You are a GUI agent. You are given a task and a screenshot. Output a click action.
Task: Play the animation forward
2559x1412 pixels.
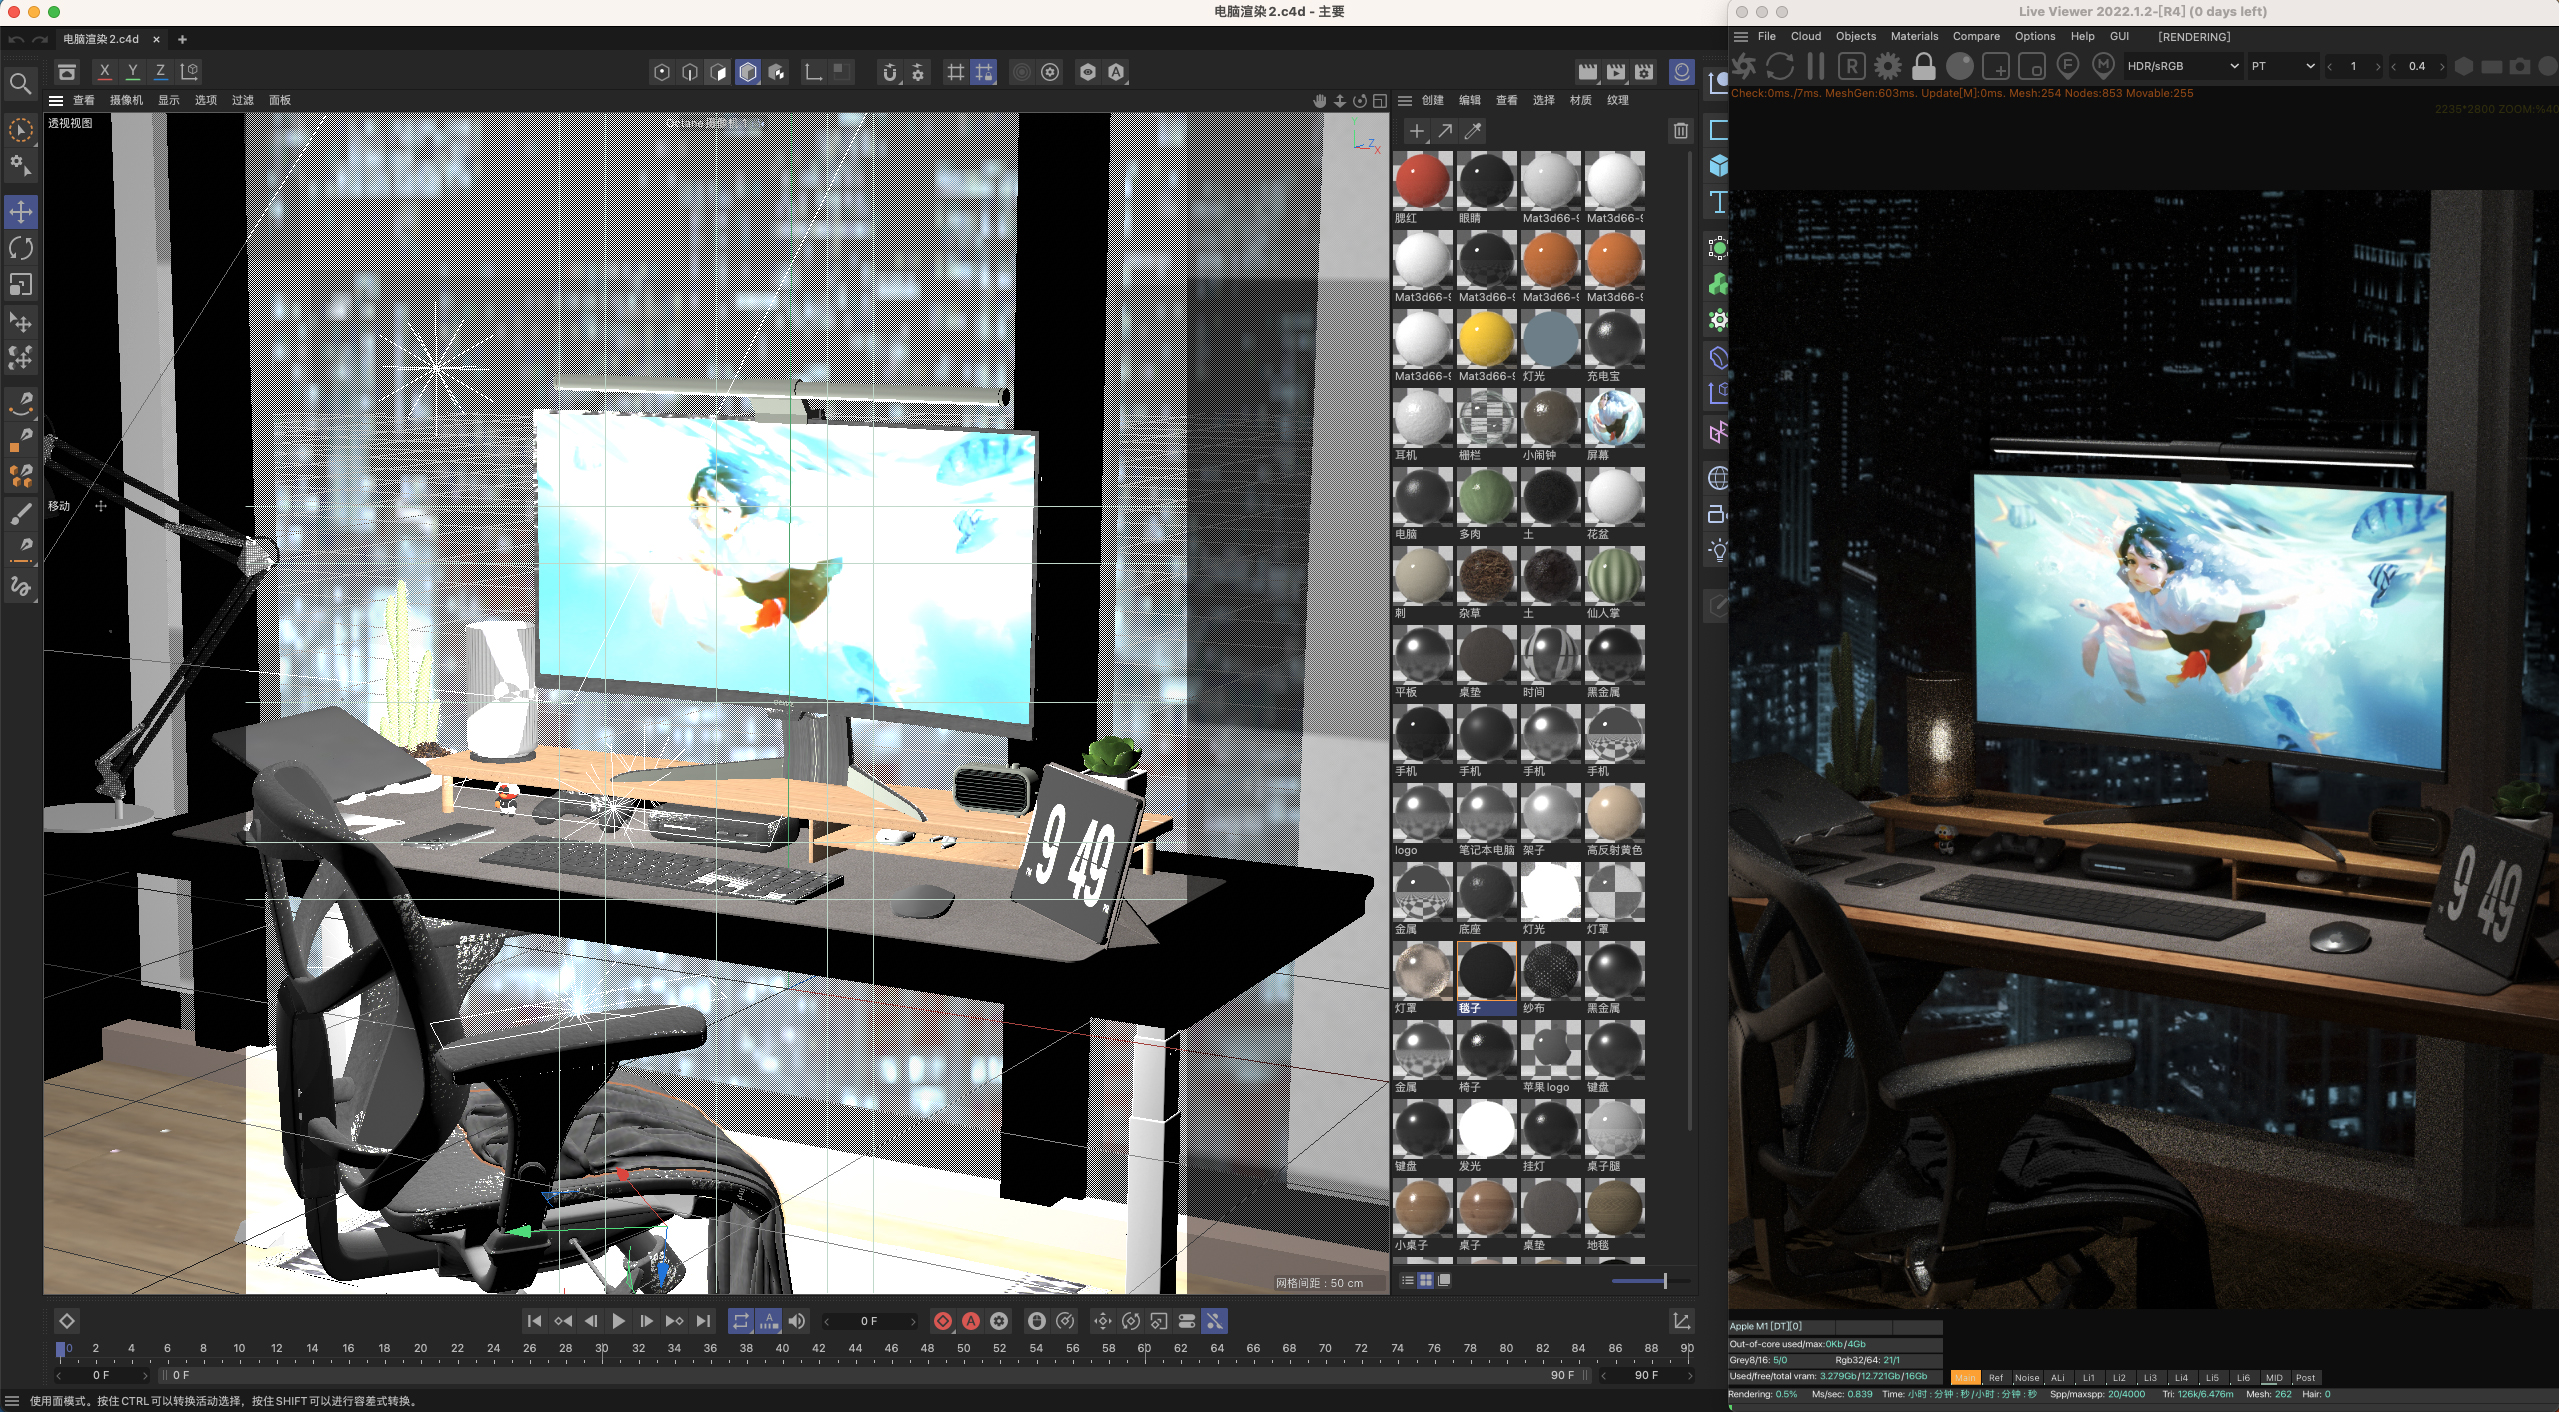point(618,1321)
